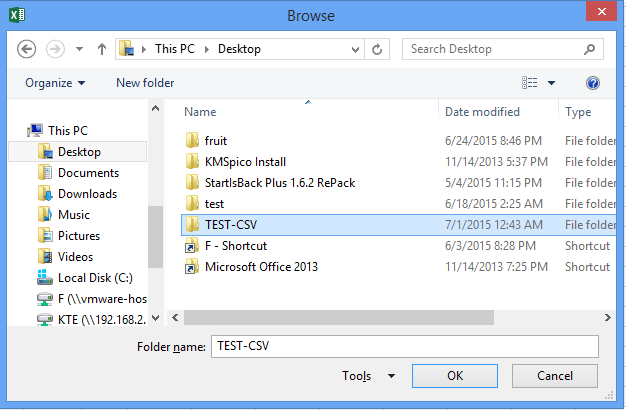
Task: Sort by the Date modified column header
Action: (482, 112)
